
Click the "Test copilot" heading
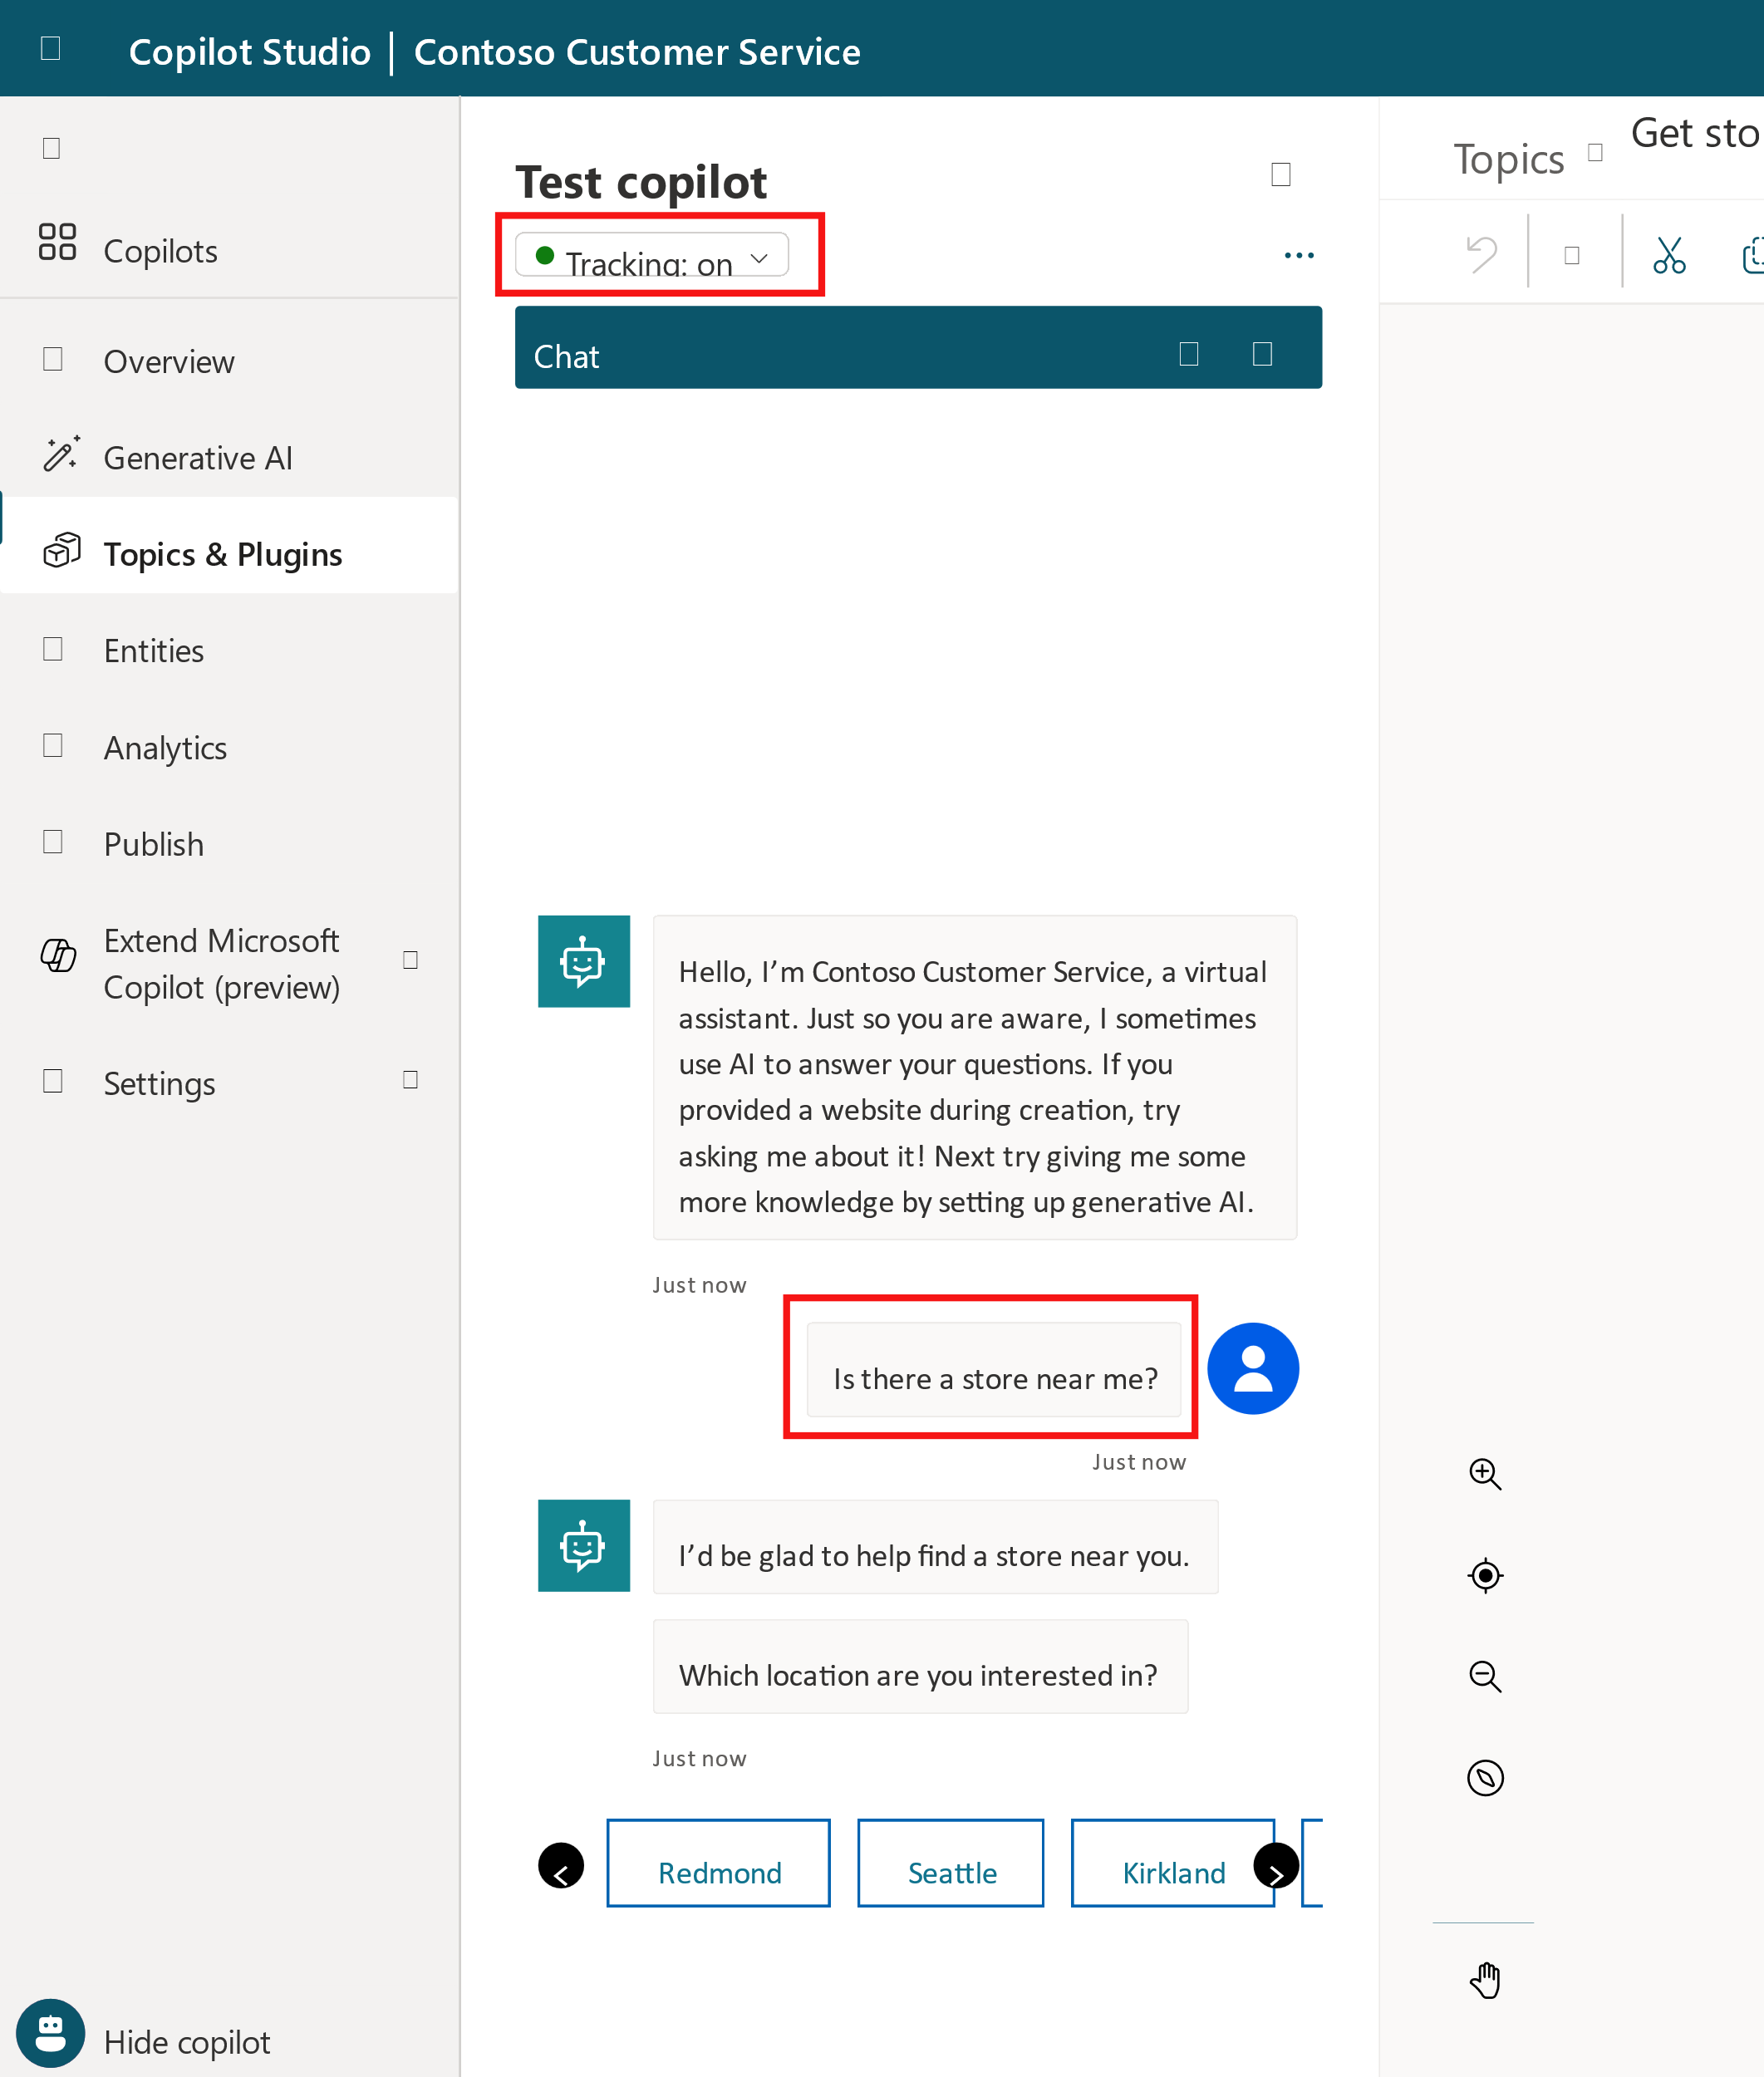pyautogui.click(x=641, y=182)
